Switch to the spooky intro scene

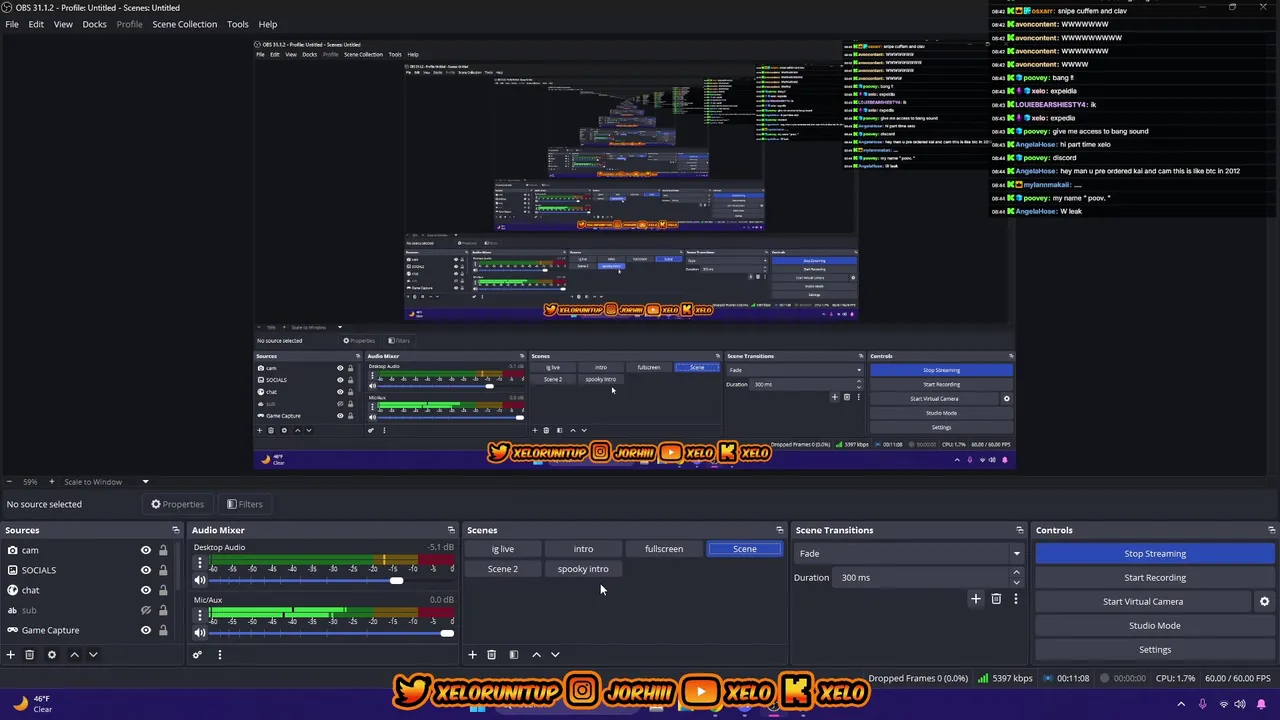583,569
